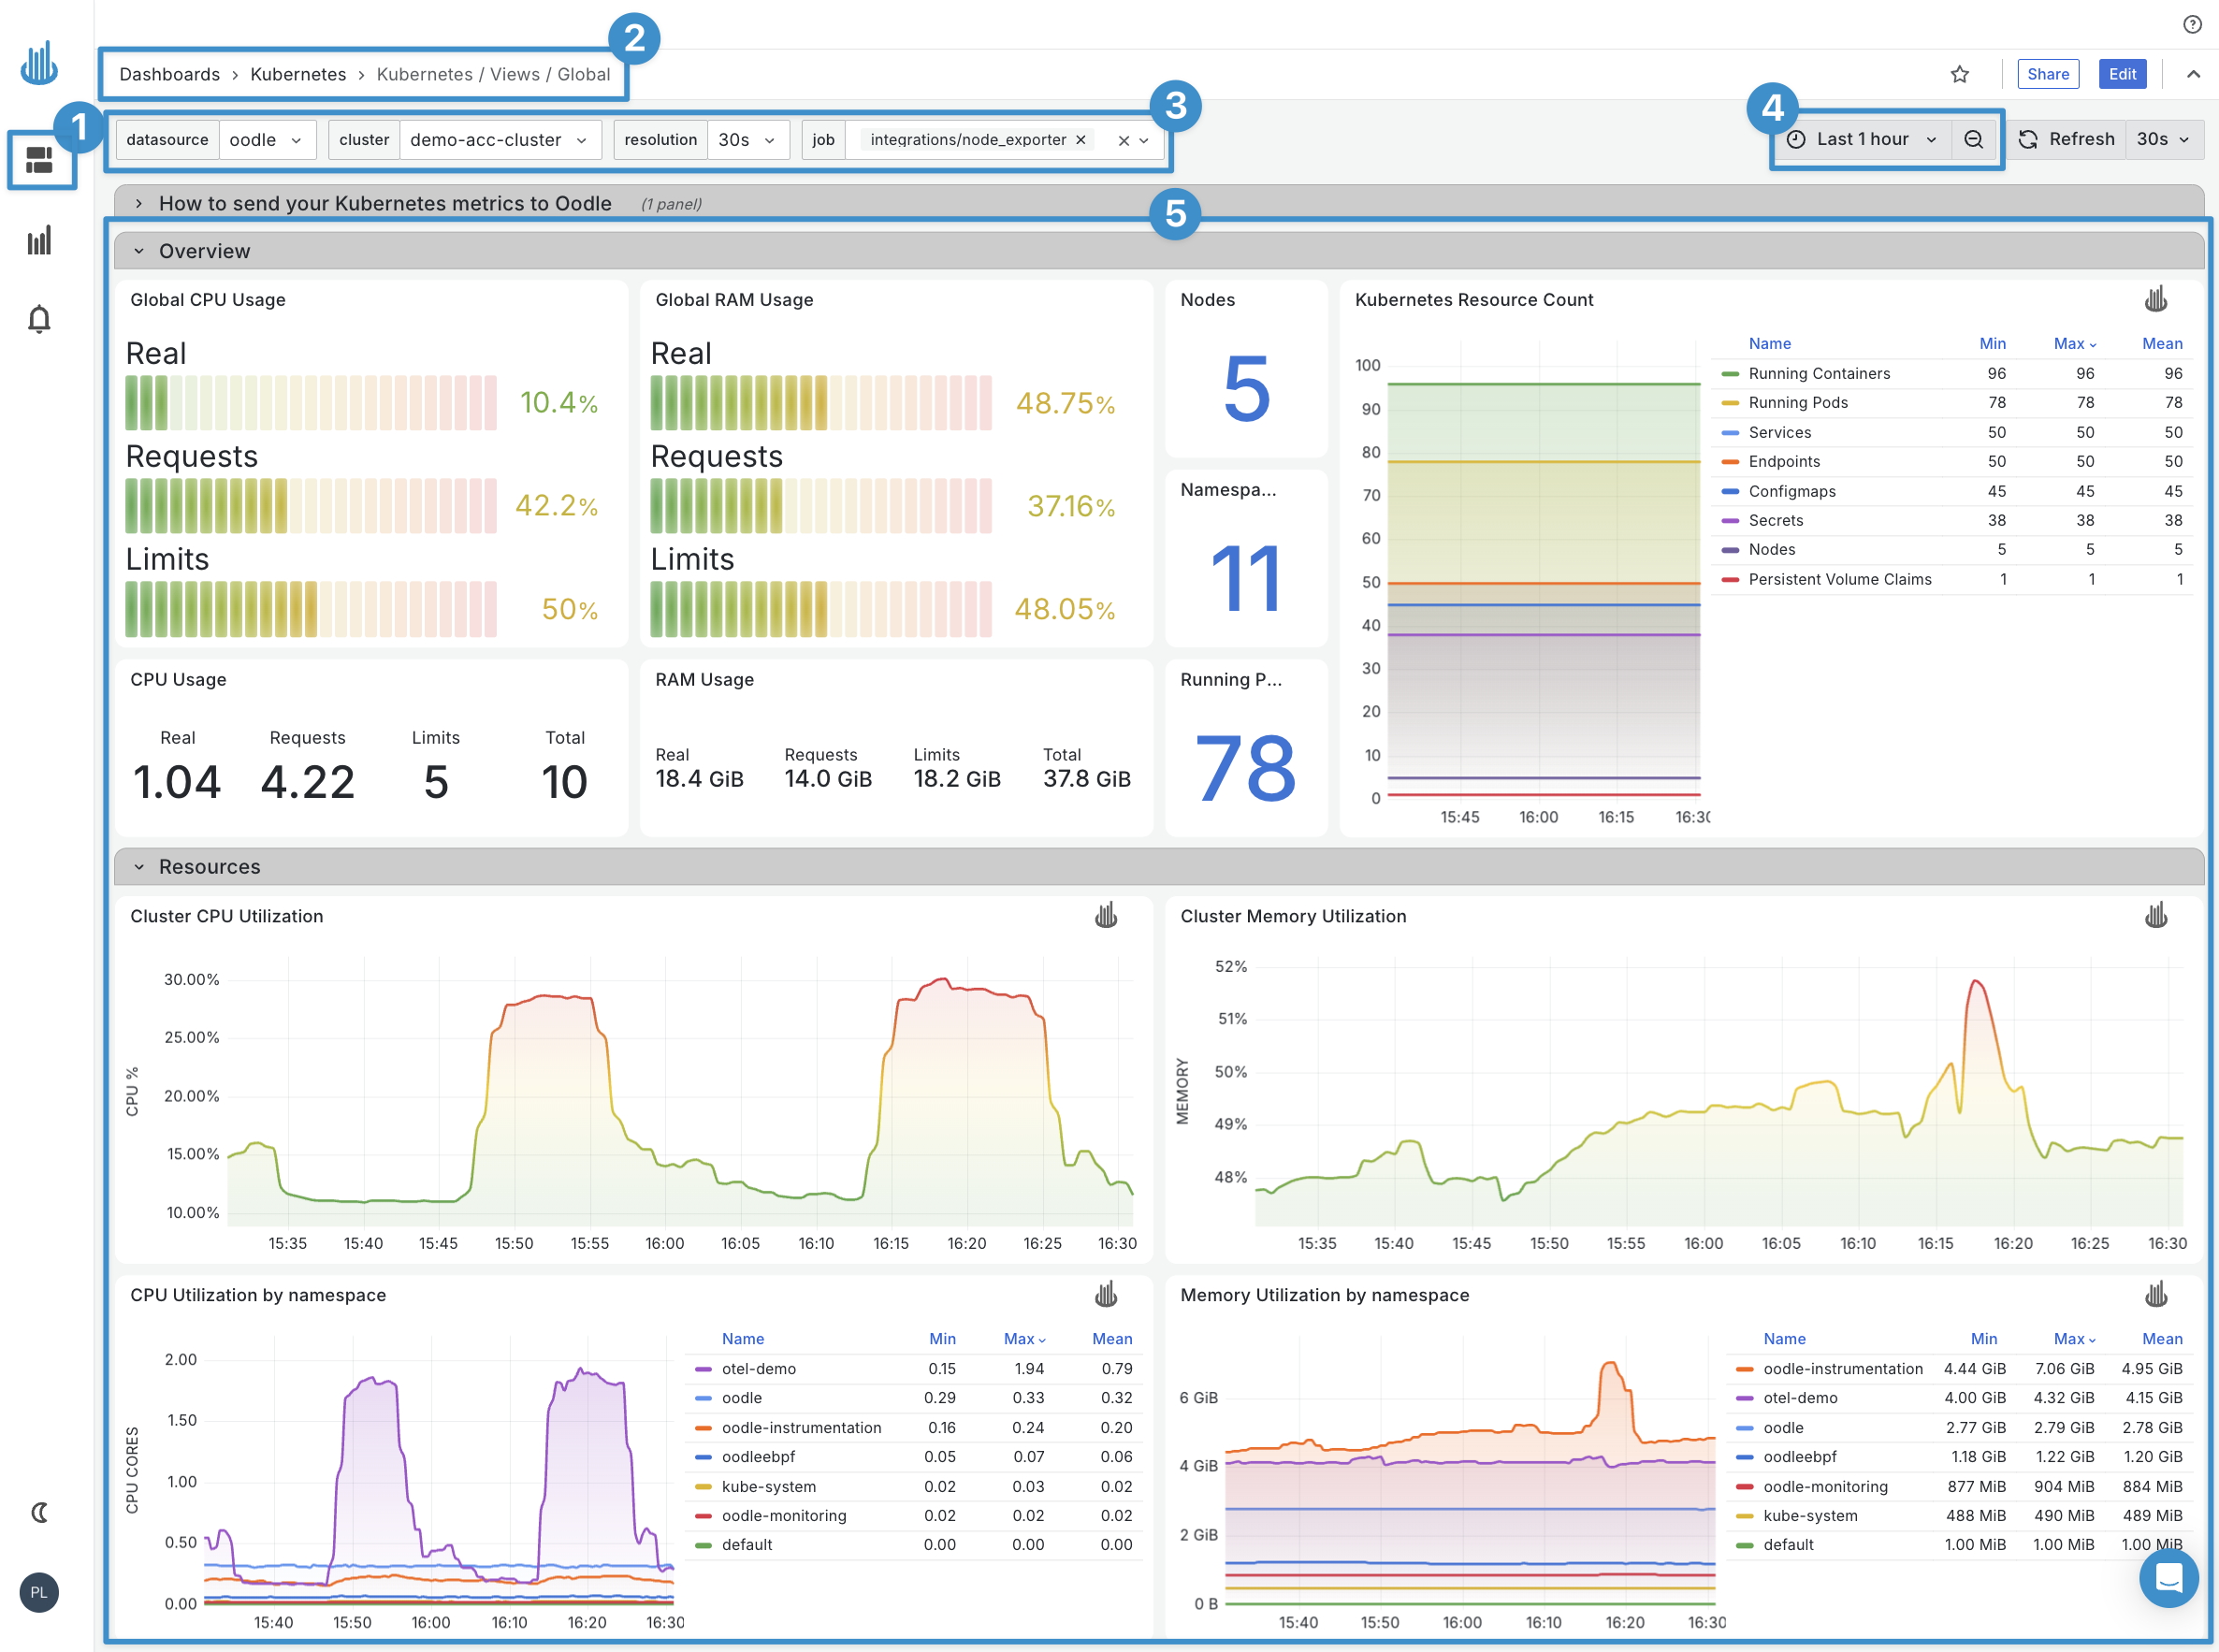Clear all job filter values
2219x1652 pixels.
1123,140
